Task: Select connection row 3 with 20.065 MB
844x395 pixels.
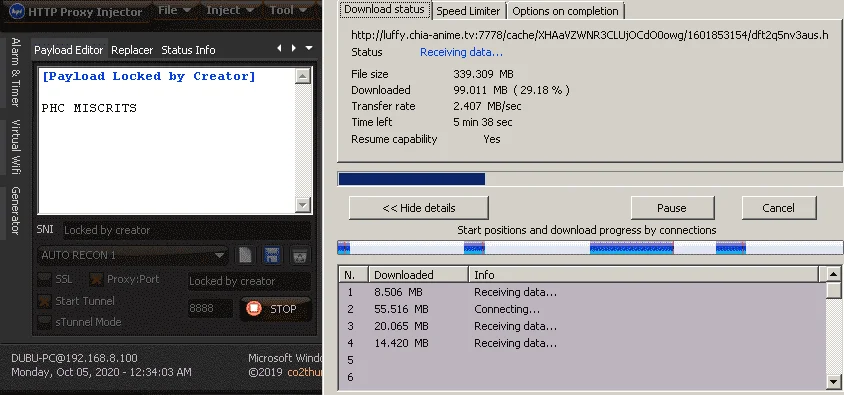Action: coord(582,326)
